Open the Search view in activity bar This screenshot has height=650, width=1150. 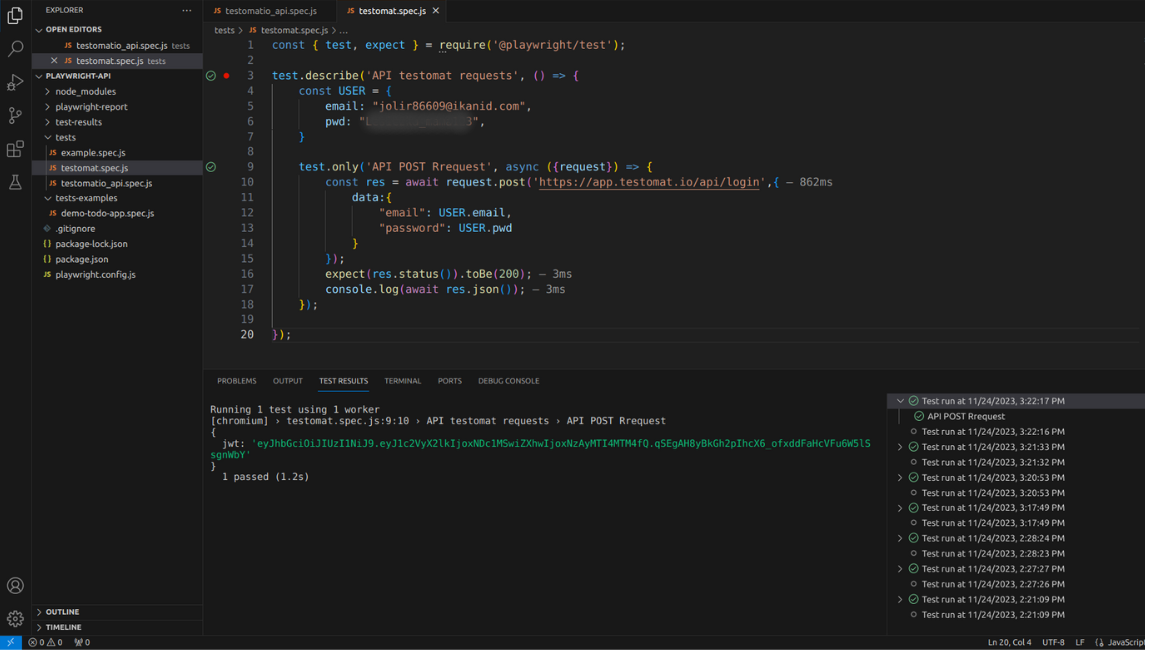pos(15,48)
